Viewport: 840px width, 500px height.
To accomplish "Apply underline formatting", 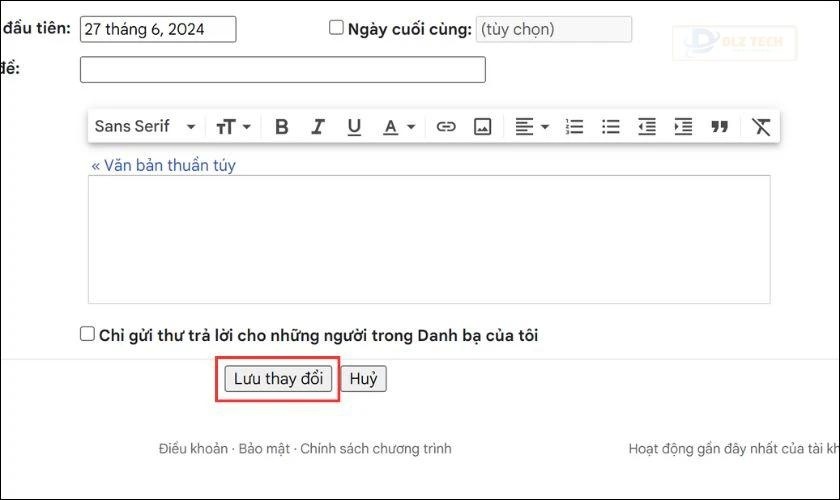I will [x=353, y=127].
